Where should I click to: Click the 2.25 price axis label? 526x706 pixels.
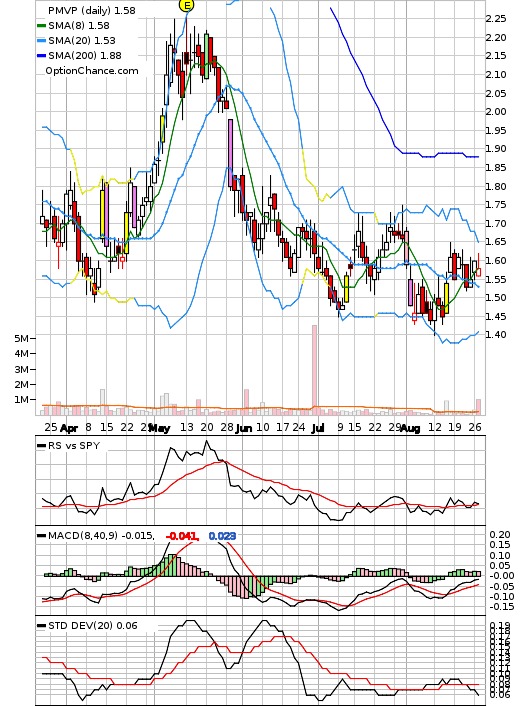tap(495, 18)
